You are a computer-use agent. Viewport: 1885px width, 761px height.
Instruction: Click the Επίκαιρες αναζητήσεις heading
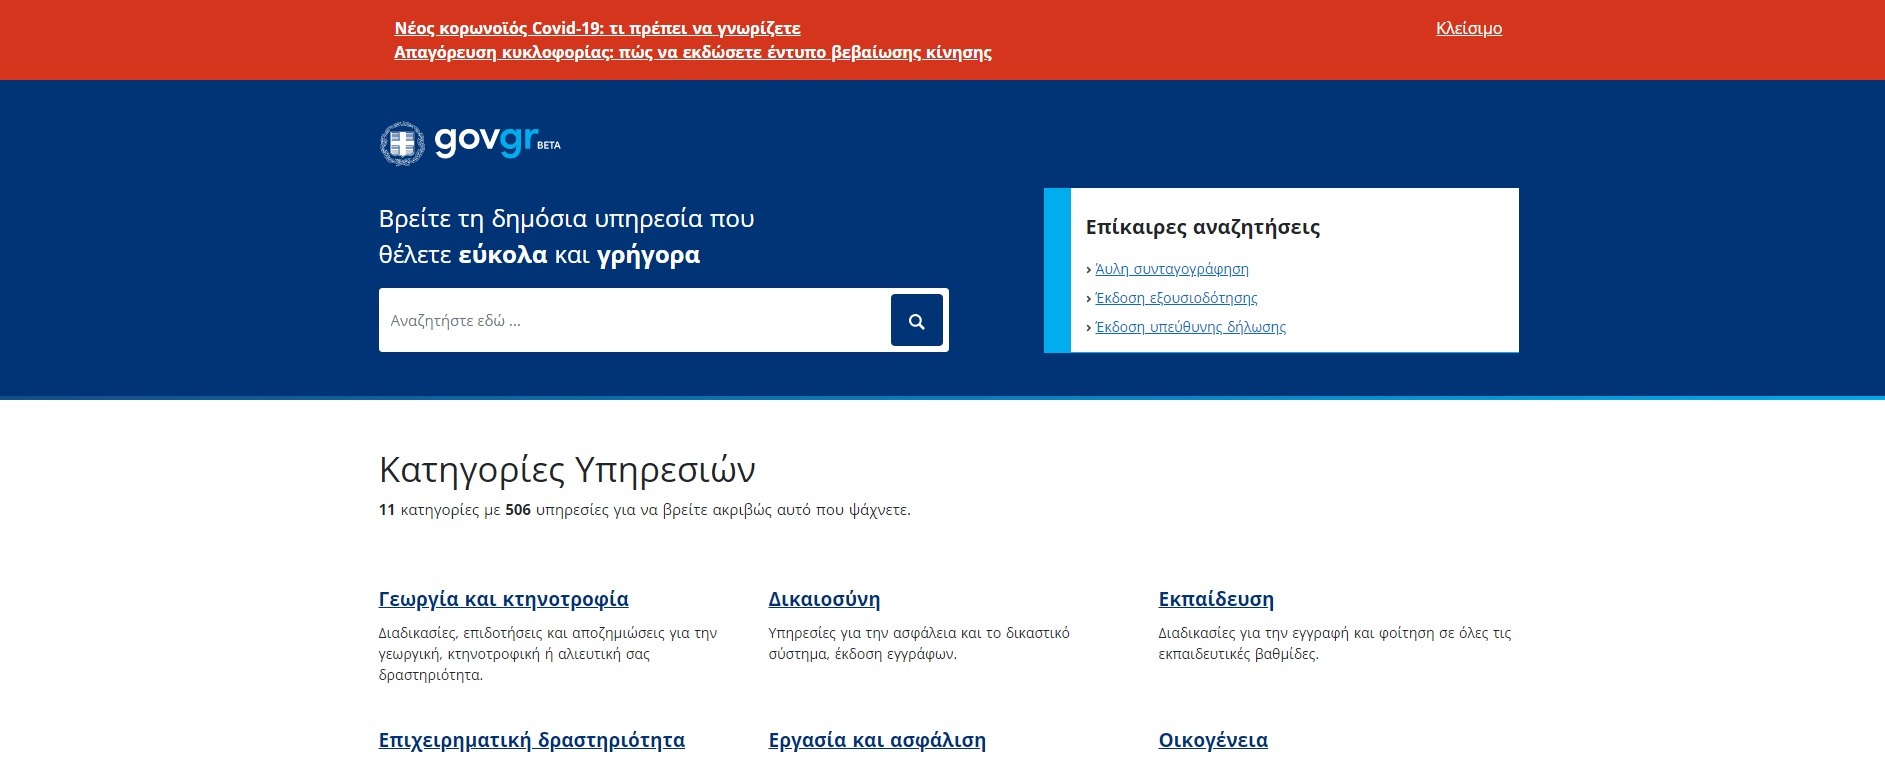click(1202, 227)
